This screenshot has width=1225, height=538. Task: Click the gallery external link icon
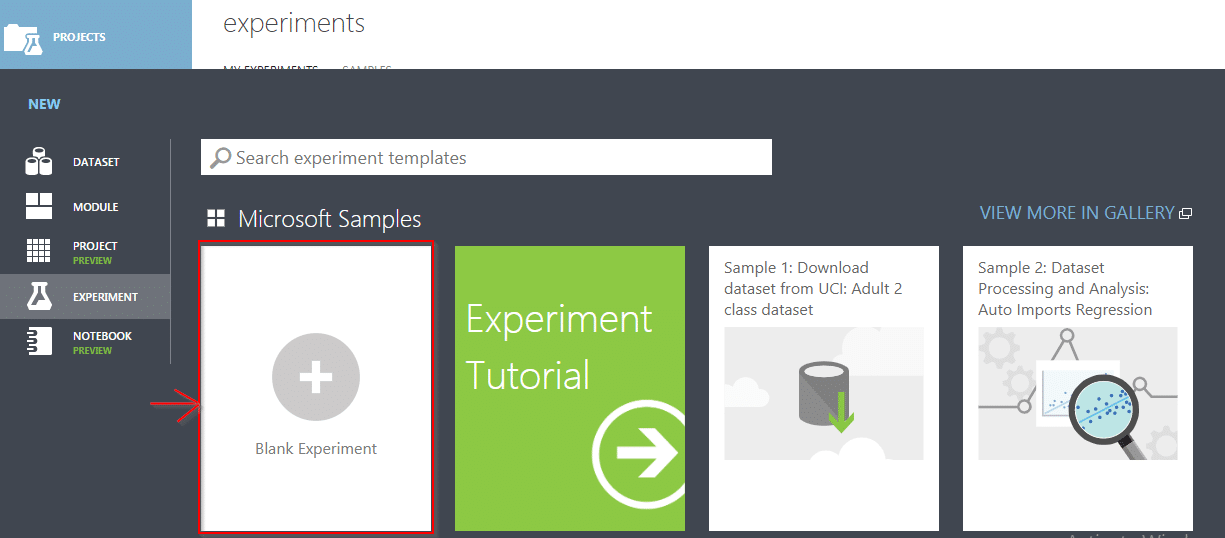click(x=1186, y=213)
